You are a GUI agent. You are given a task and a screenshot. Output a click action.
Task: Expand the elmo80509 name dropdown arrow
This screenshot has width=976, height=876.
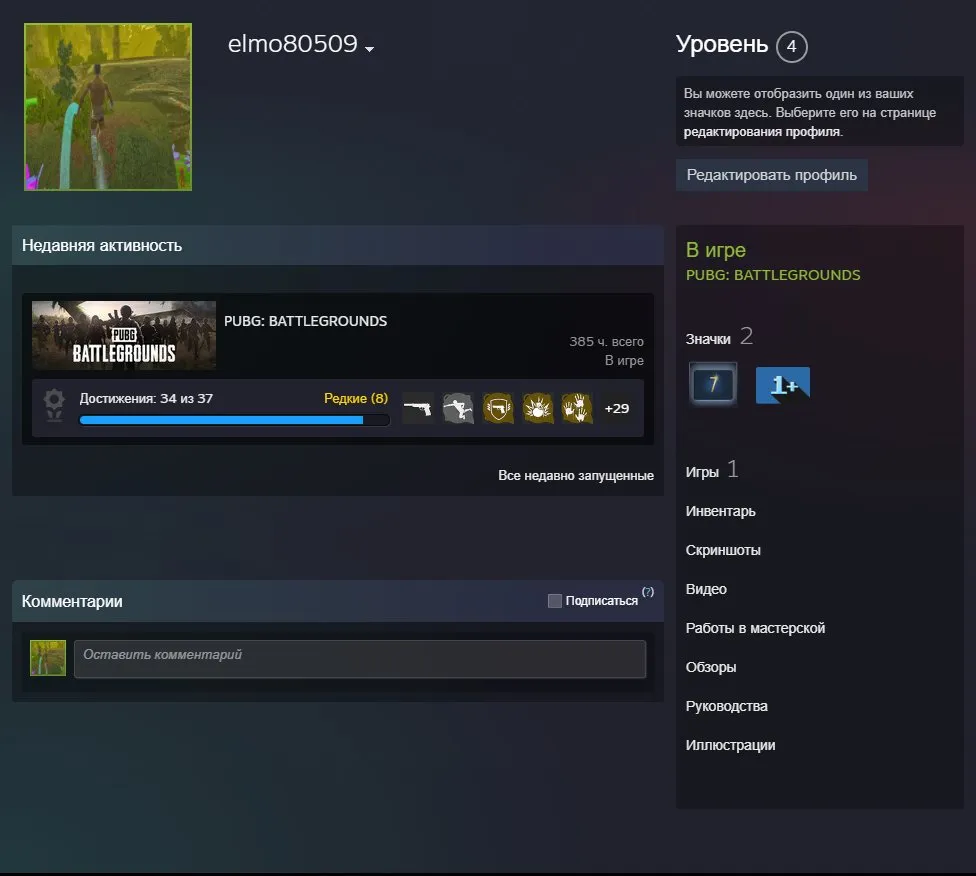coord(369,49)
